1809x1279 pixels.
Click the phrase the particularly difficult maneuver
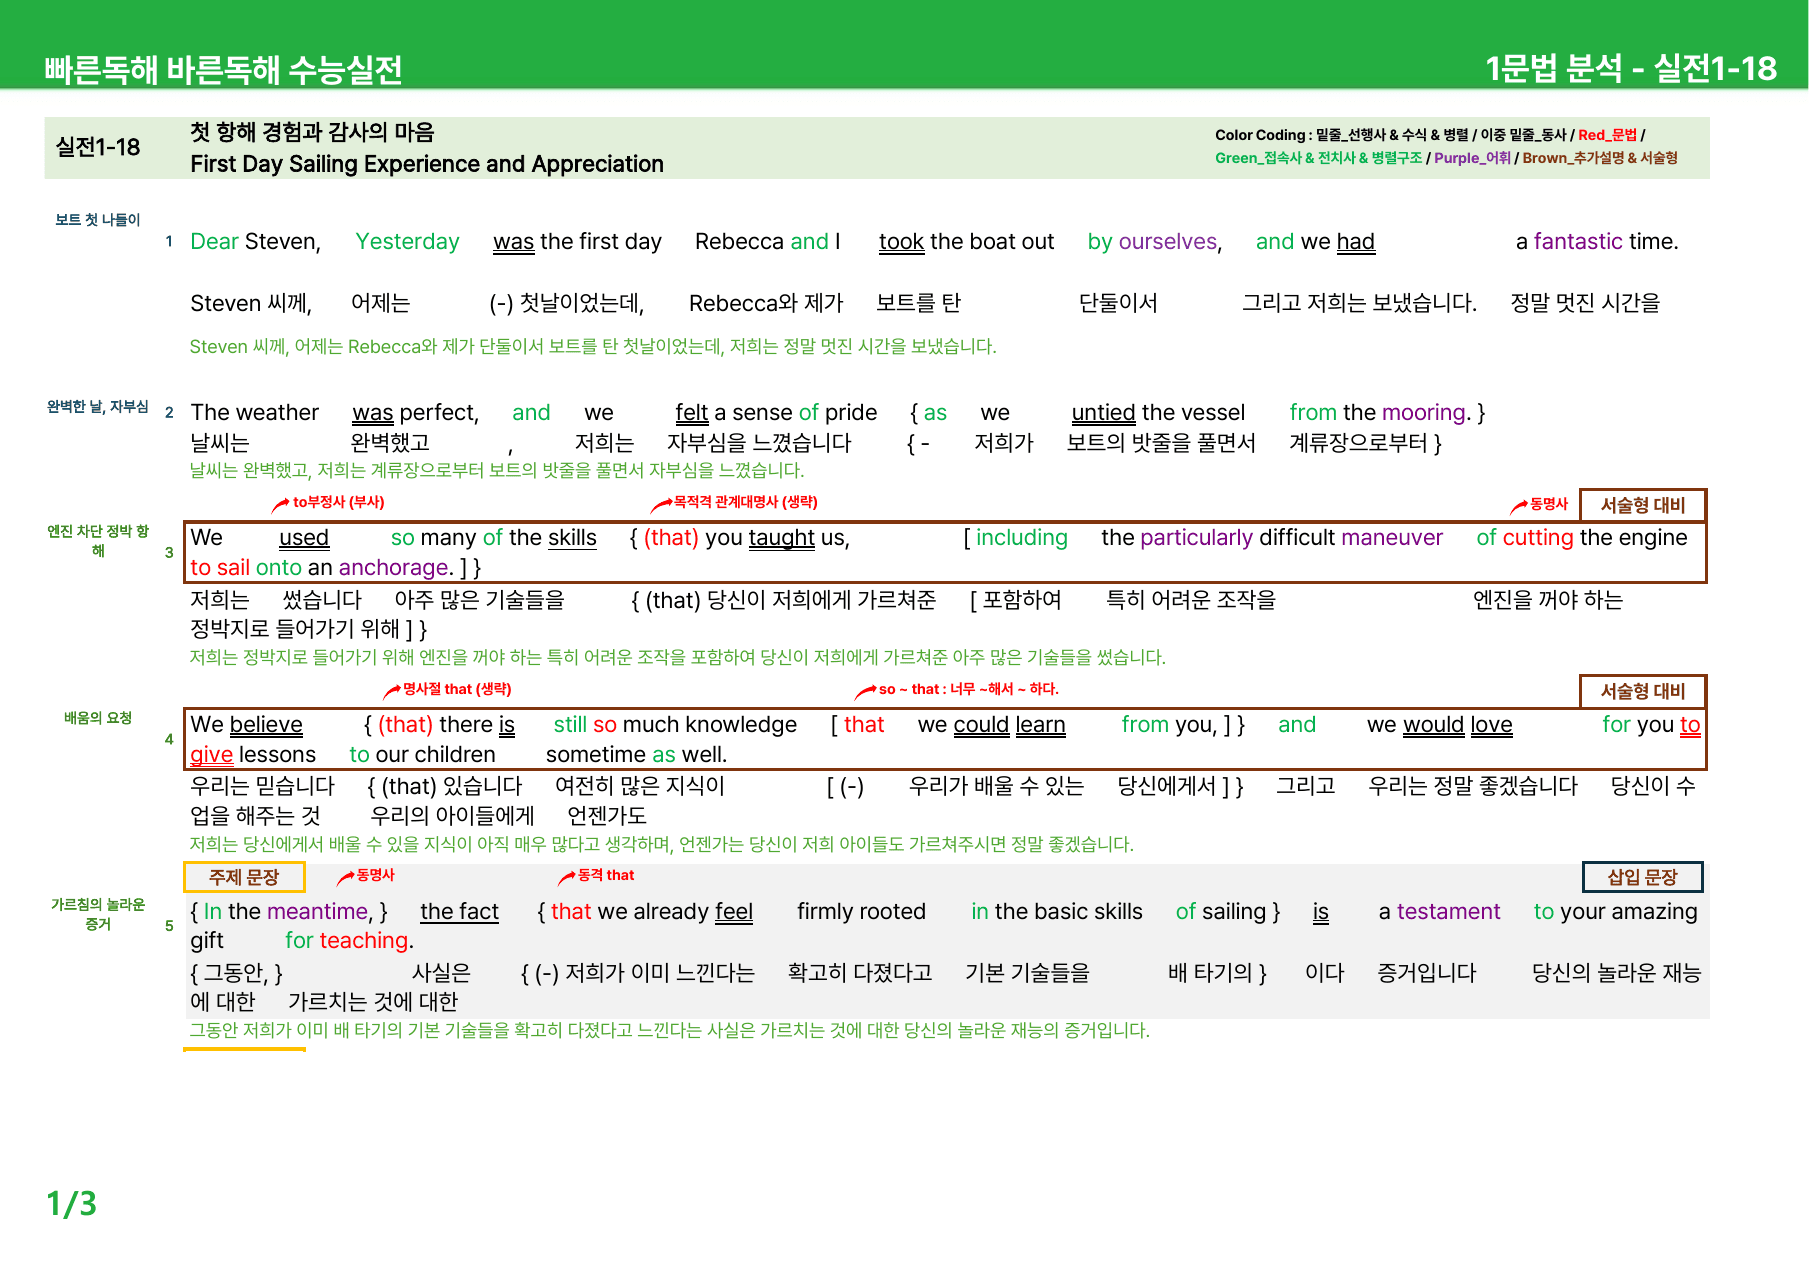1272,538
